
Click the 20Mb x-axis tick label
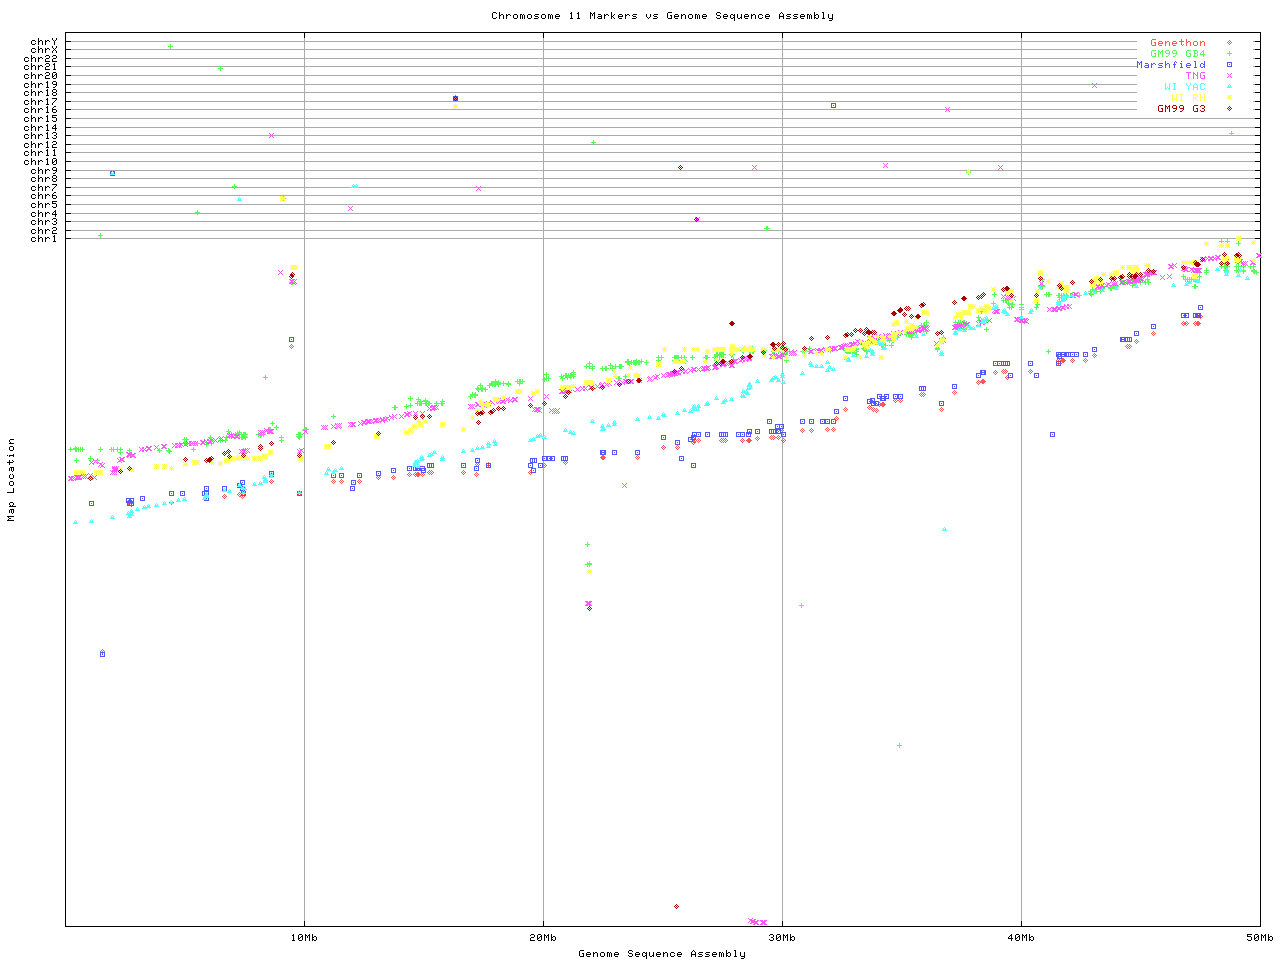pyautogui.click(x=543, y=938)
